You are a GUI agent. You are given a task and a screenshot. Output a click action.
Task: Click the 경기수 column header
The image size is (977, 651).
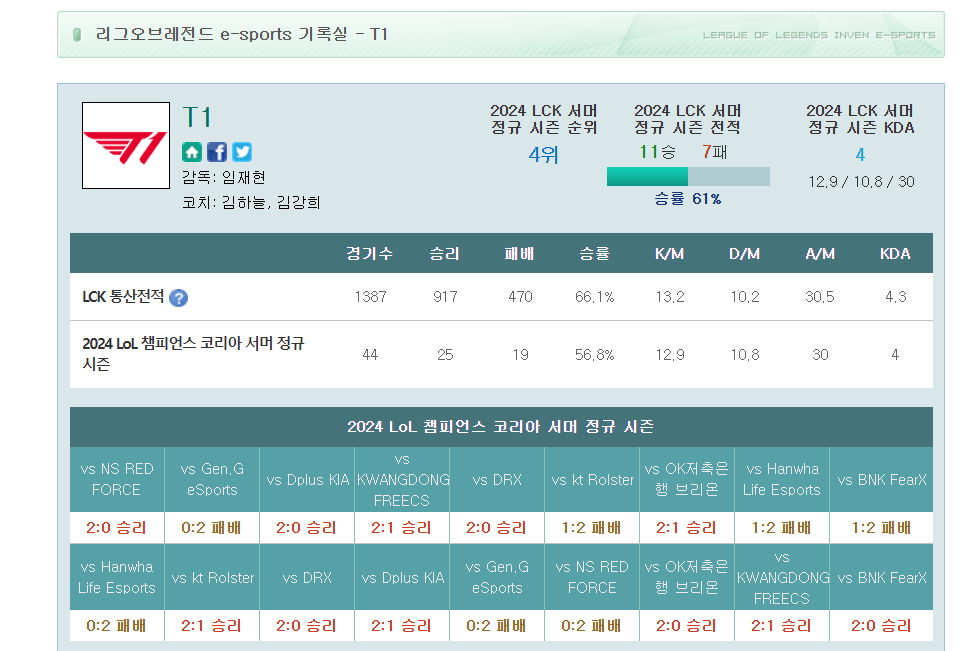(x=369, y=254)
